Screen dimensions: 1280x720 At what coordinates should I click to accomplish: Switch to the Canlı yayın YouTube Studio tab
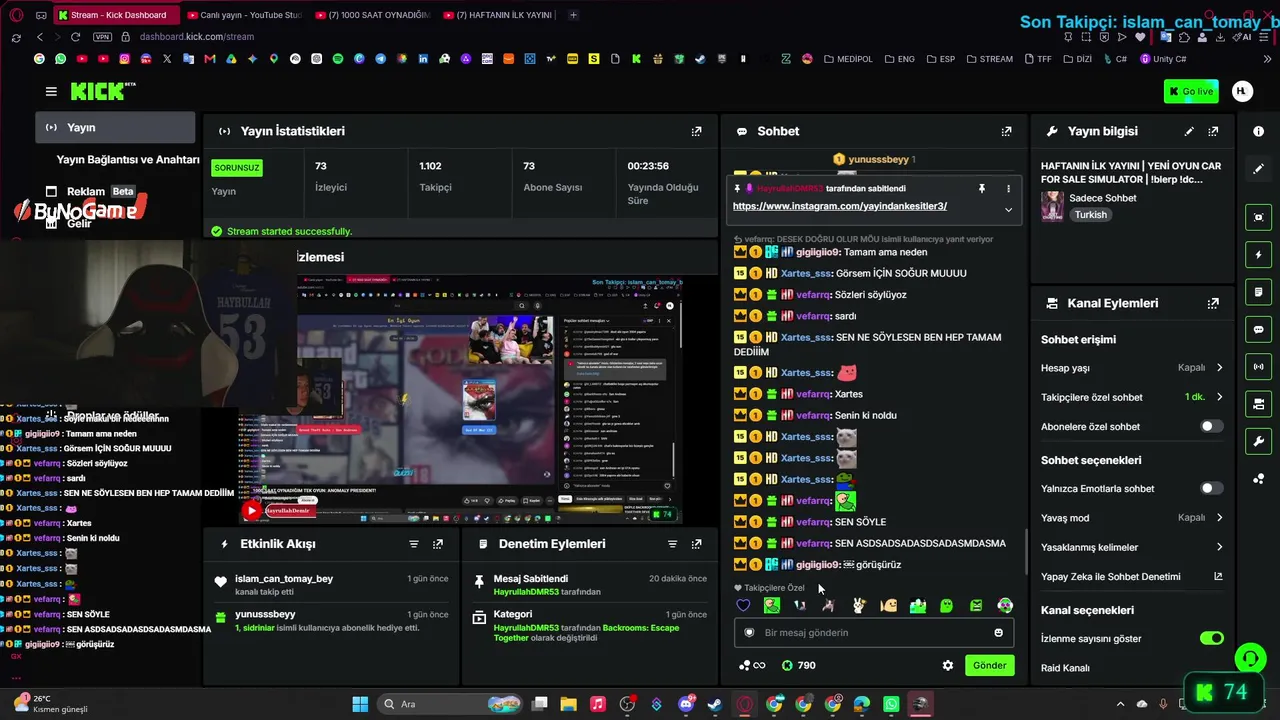pos(244,15)
